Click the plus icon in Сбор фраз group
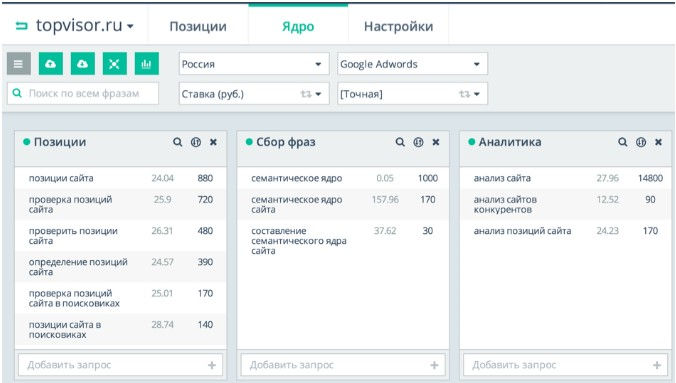Viewport: 676px width, 383px height. 434,365
